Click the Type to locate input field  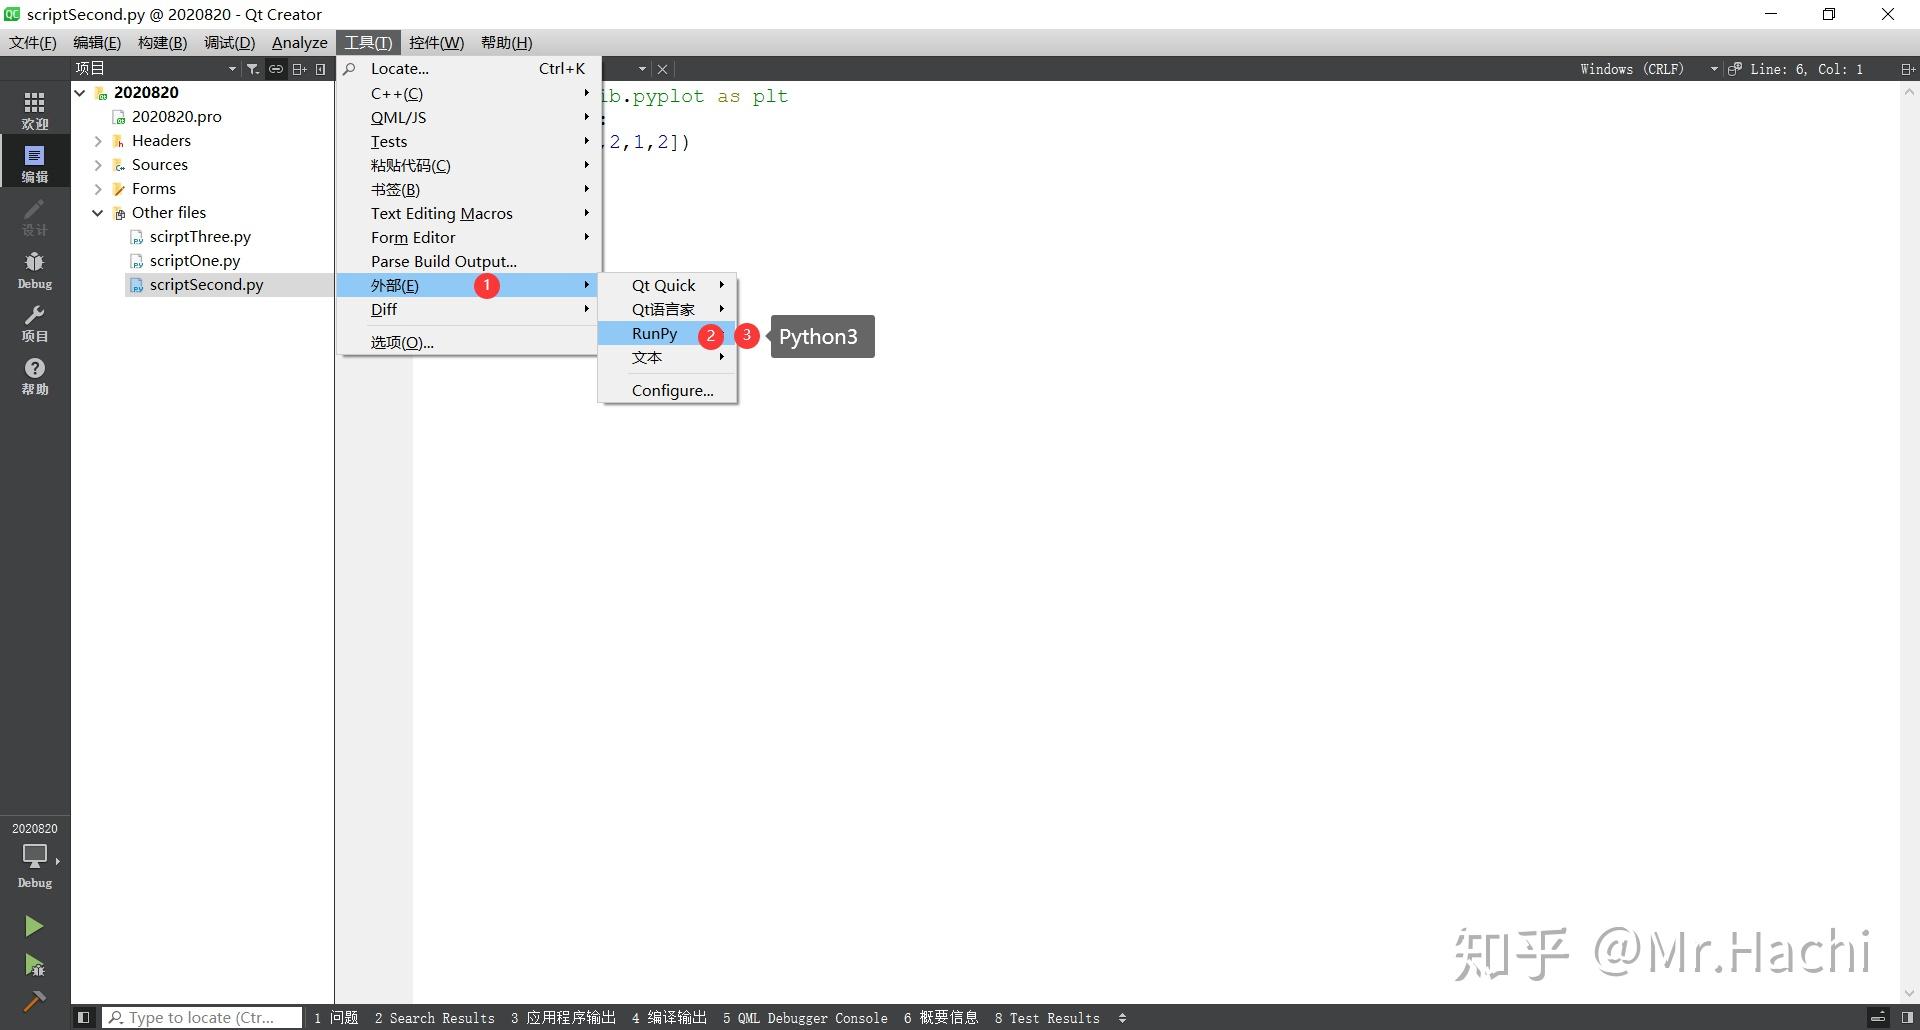click(x=203, y=1018)
